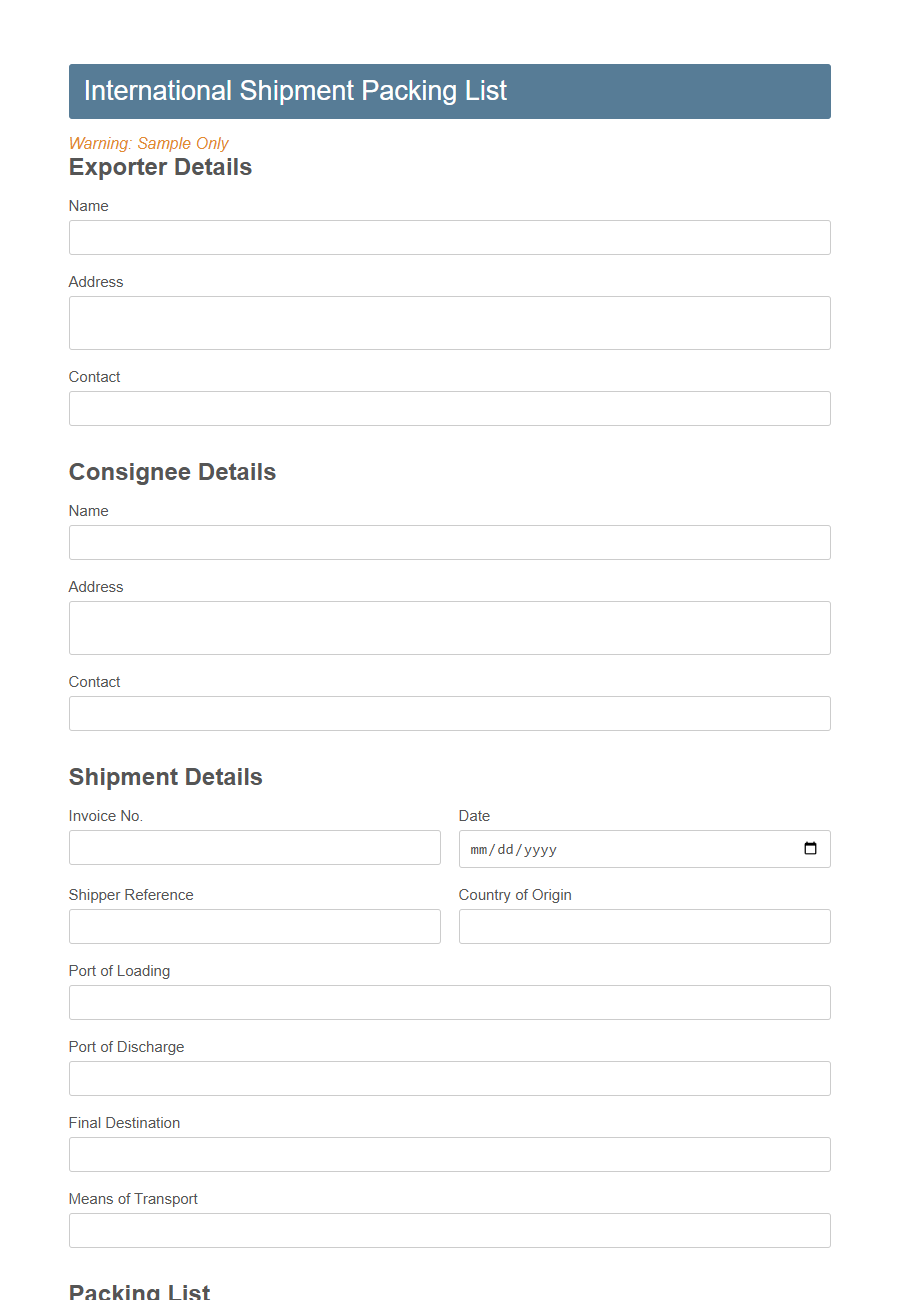Click the Final Destination input field
Image resolution: width=900 pixels, height=1300 pixels.
[x=449, y=1154]
